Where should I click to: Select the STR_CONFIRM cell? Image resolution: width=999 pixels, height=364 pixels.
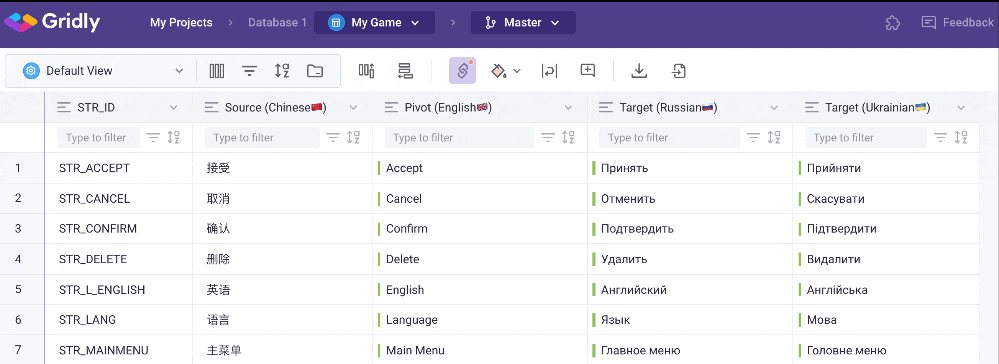coord(119,229)
